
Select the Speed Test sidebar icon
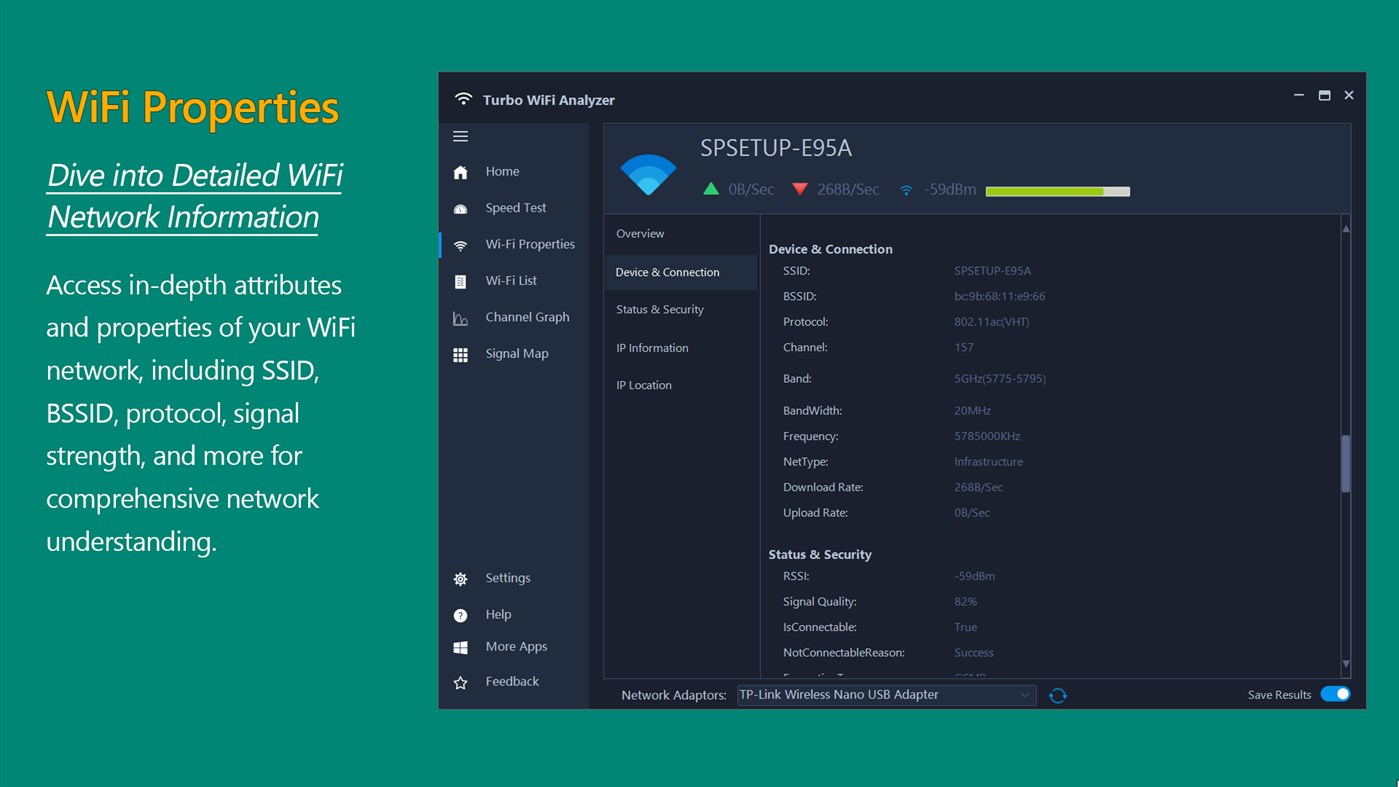click(460, 207)
